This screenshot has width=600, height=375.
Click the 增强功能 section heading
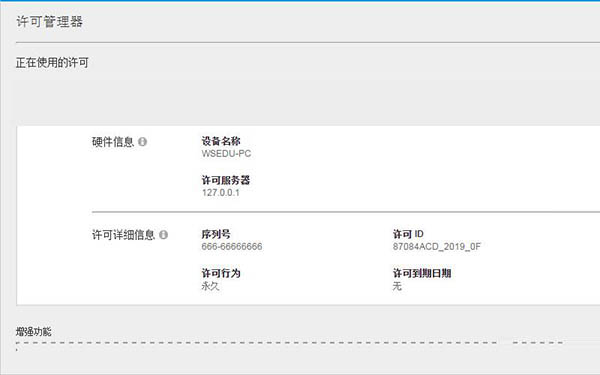(x=34, y=331)
